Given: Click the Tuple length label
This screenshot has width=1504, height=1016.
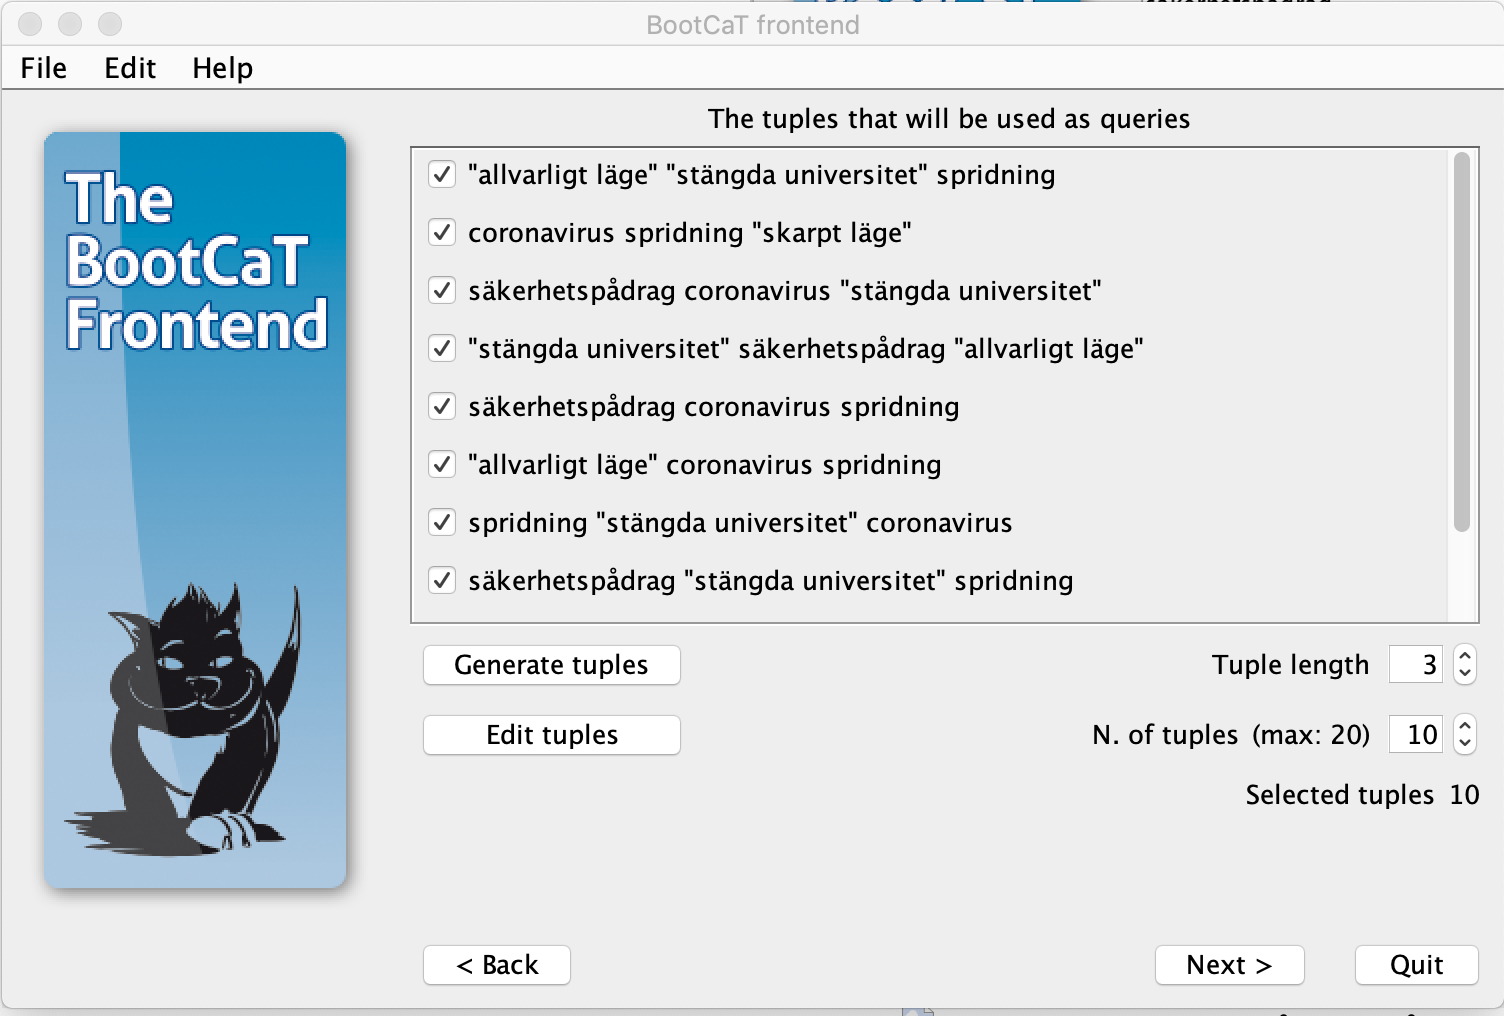Looking at the screenshot, I should pos(1290,665).
